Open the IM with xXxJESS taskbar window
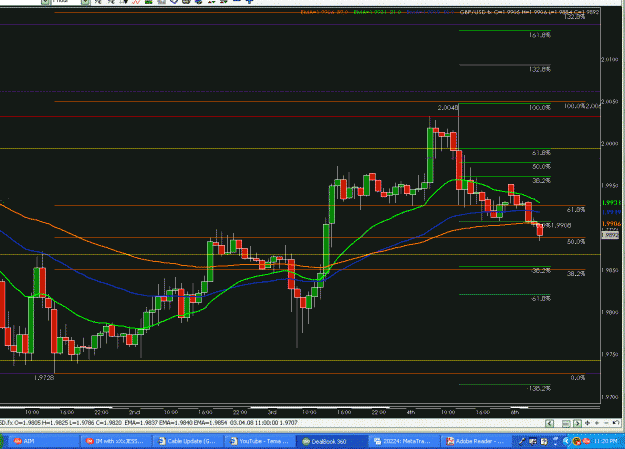This screenshot has height=449, width=625. tap(116, 441)
